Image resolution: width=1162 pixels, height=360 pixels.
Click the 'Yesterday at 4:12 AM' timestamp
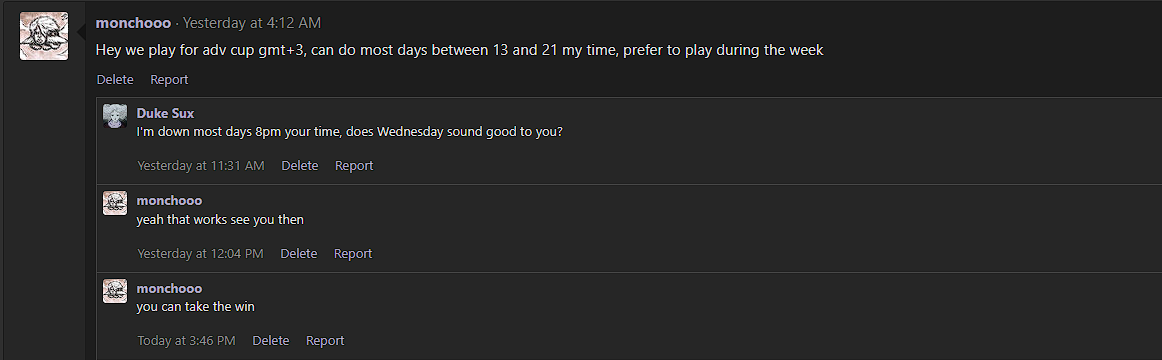click(x=251, y=23)
